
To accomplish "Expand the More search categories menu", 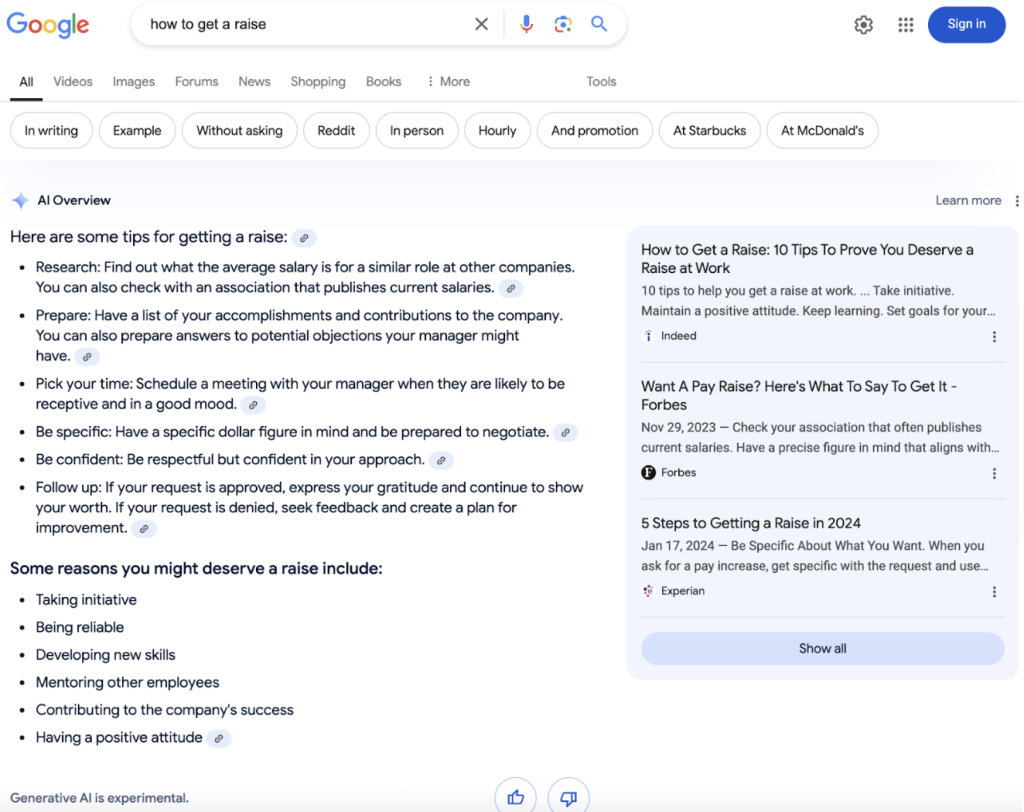I will click(448, 82).
